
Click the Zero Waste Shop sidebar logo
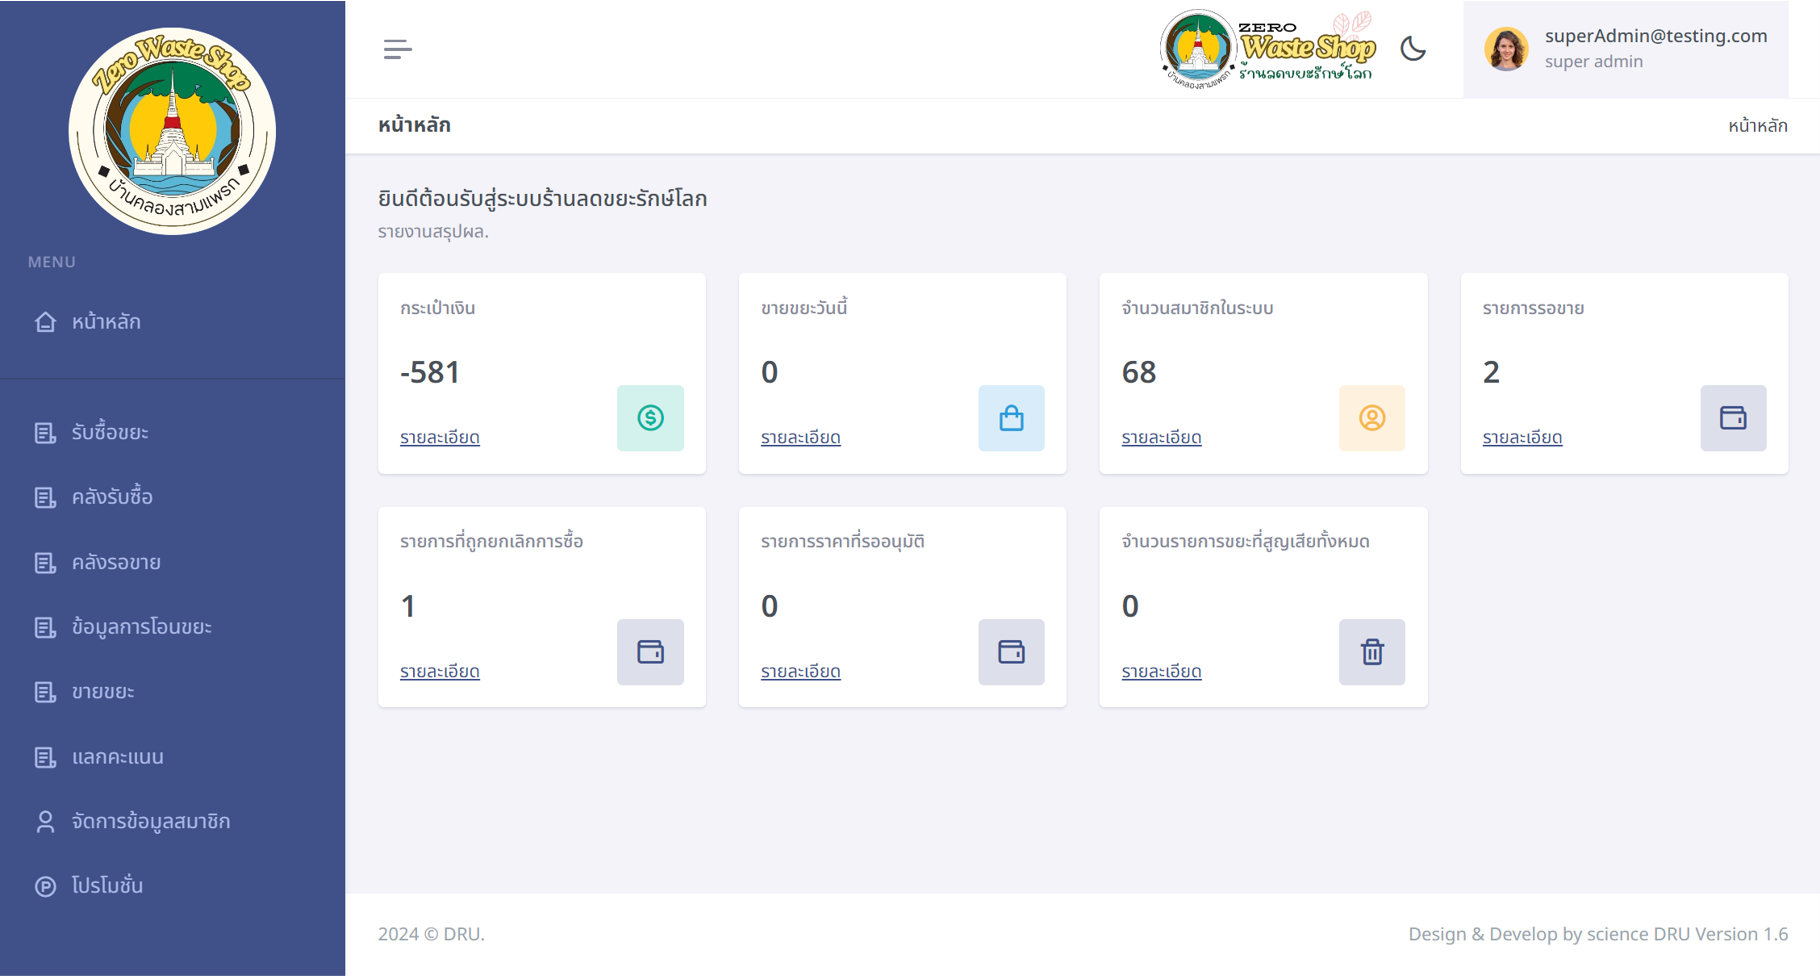point(172,131)
